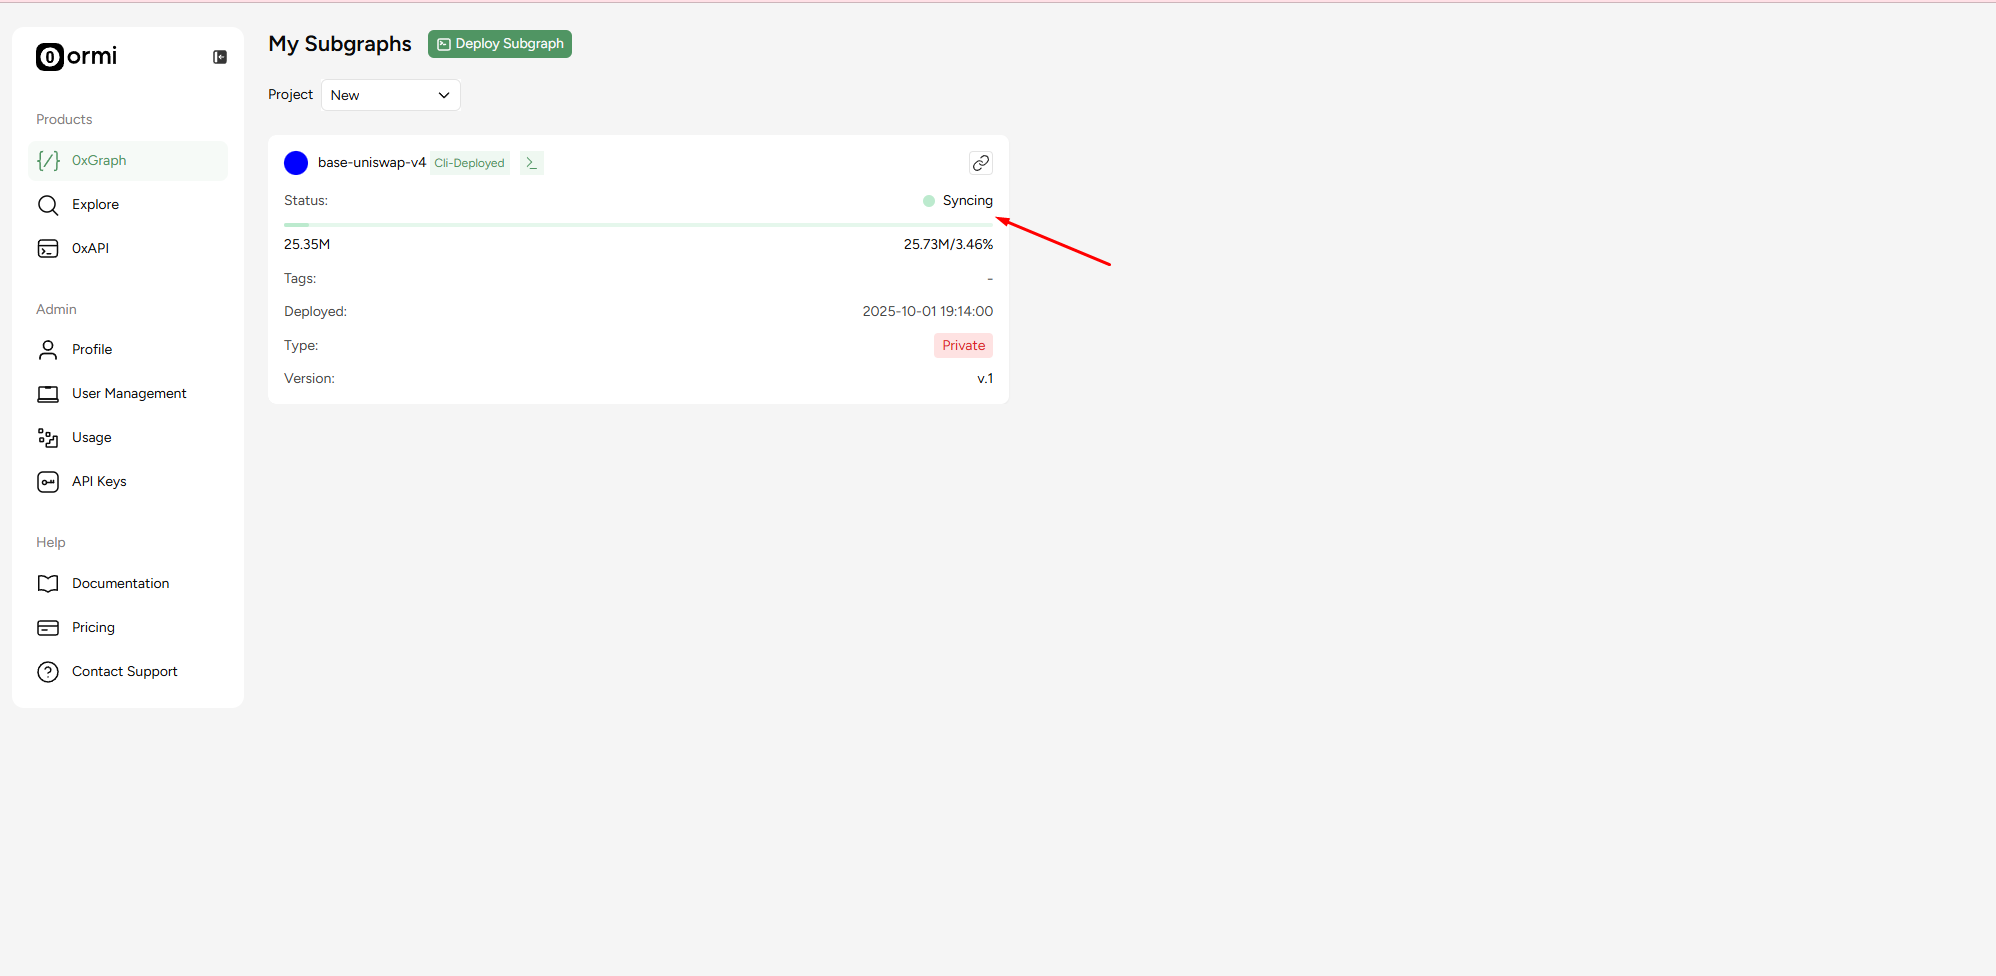The width and height of the screenshot is (1996, 976).
Task: Click the Explore magnifier icon
Action: pyautogui.click(x=48, y=205)
